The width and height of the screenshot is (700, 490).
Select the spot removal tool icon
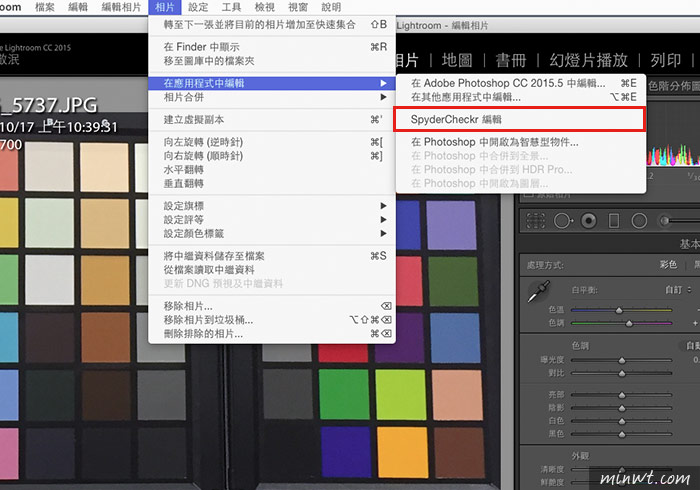(563, 220)
